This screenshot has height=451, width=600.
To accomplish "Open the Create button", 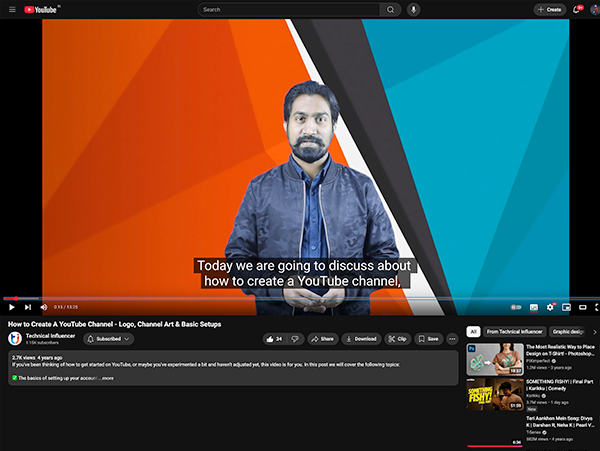I will [549, 10].
